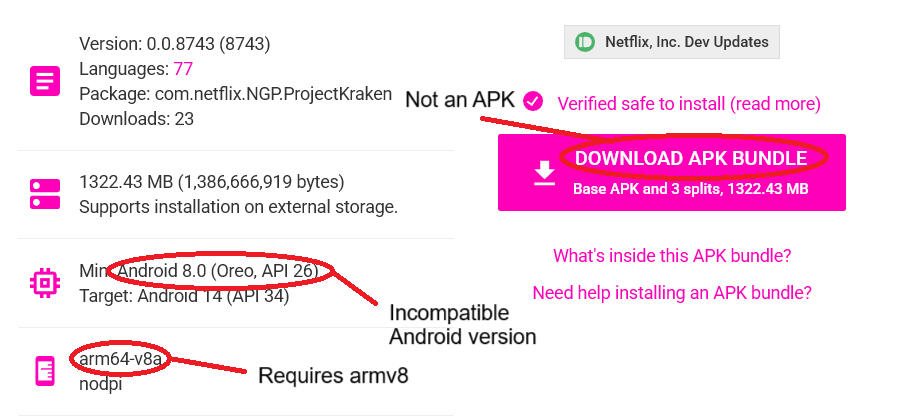Click the Netflix Dev Updates logo icon

point(586,42)
